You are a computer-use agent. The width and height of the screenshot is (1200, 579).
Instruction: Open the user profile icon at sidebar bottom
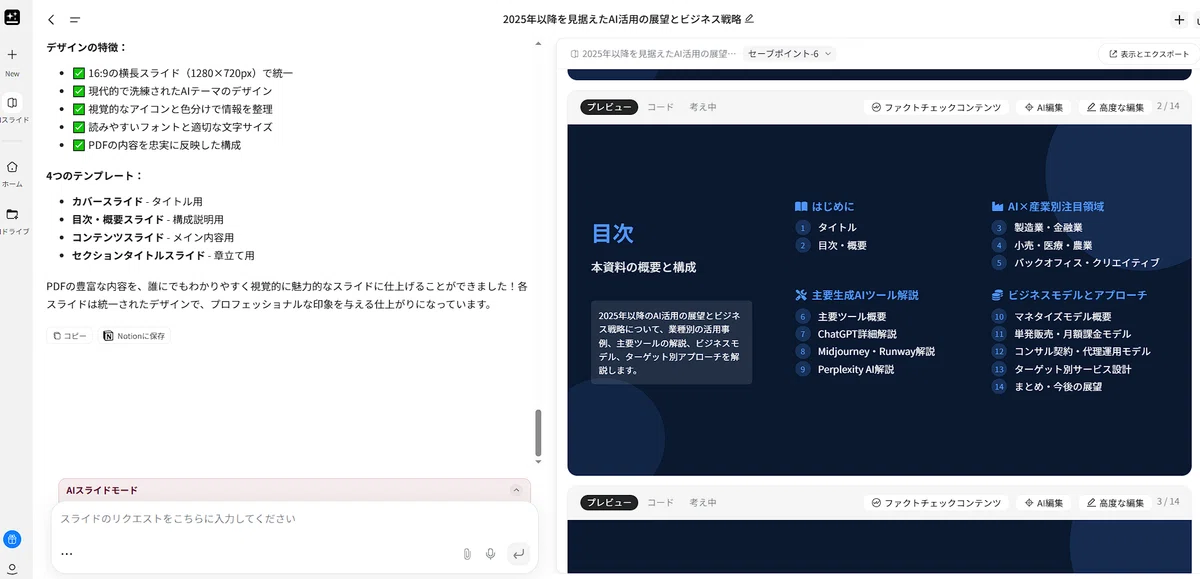click(x=12, y=569)
